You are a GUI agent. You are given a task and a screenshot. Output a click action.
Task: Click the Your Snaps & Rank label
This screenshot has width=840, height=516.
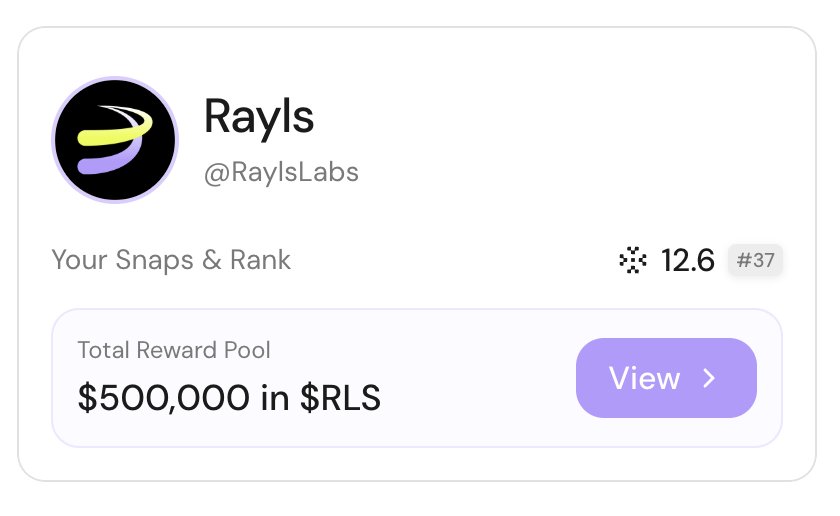tap(171, 260)
